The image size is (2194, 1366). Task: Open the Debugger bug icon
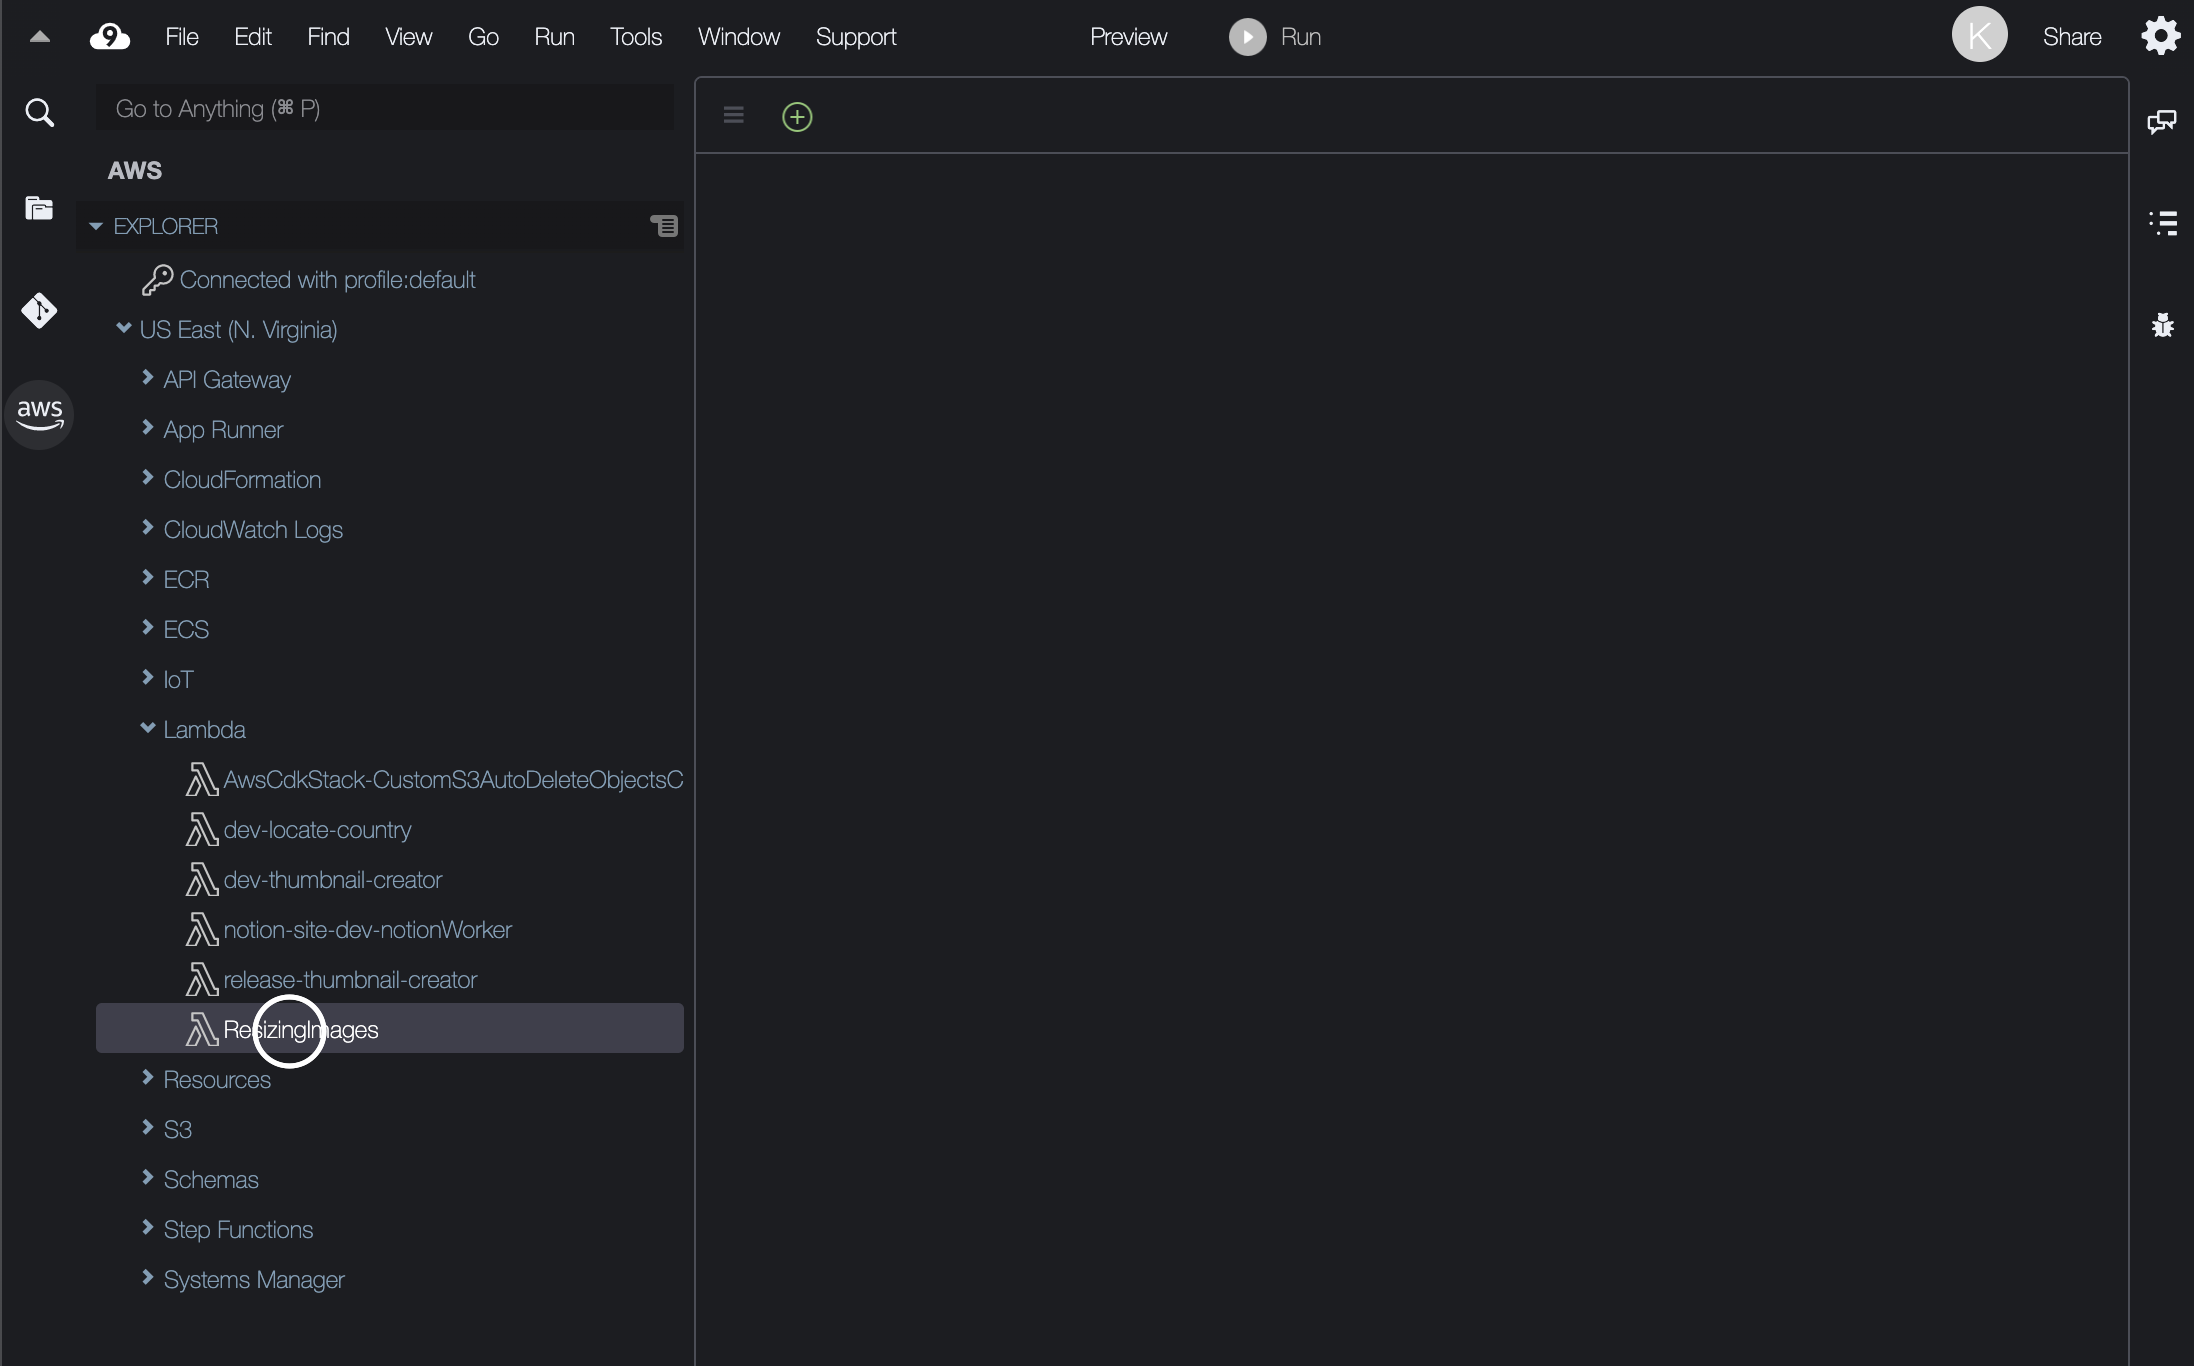pyautogui.click(x=2162, y=325)
